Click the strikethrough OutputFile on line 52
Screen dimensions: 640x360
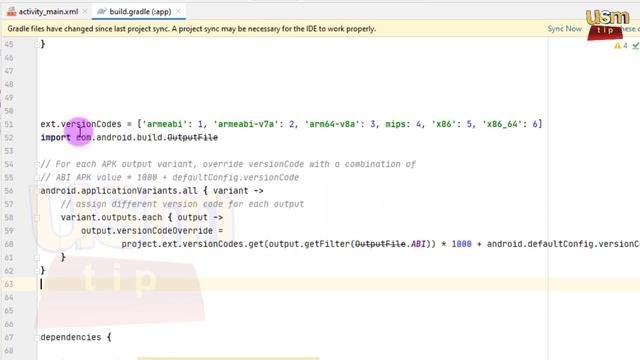(193, 138)
